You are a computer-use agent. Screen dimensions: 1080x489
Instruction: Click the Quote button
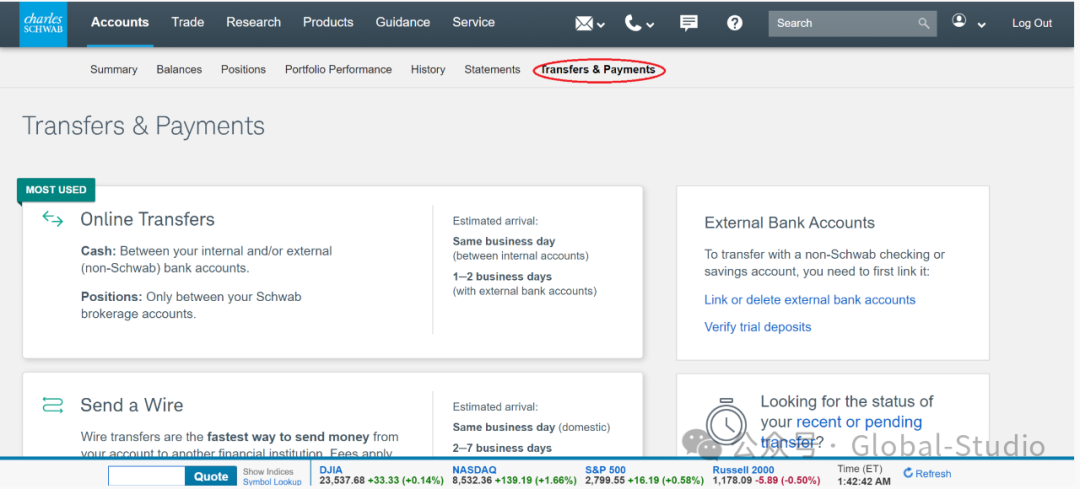211,477
